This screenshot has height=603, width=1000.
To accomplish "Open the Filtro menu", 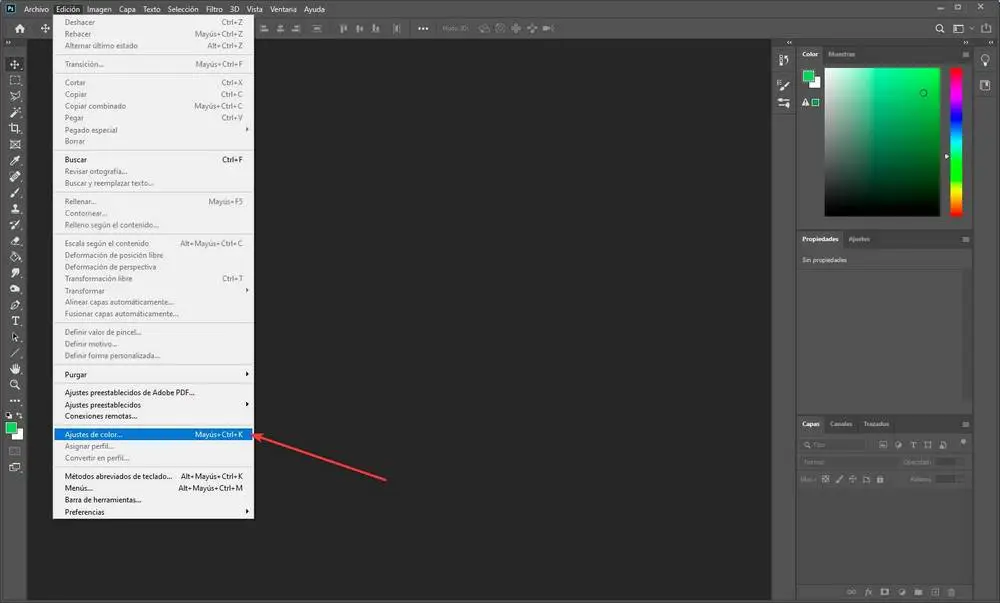I will (214, 10).
